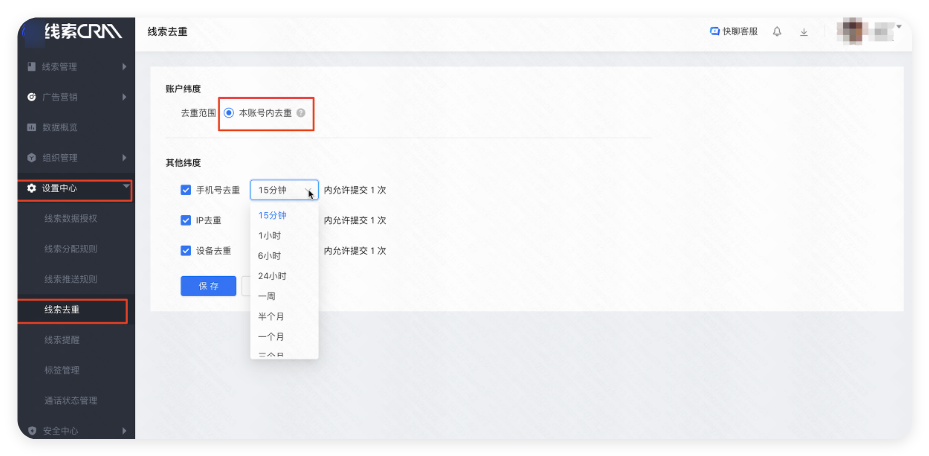929x456 pixels.
Task: Choose 一个月 in the dropdown list
Action: (284, 336)
